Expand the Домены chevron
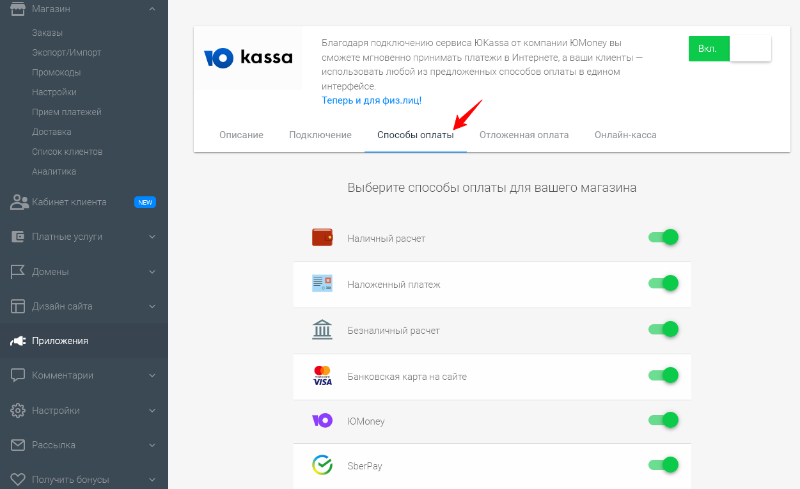The height and width of the screenshot is (489, 800). tap(152, 272)
